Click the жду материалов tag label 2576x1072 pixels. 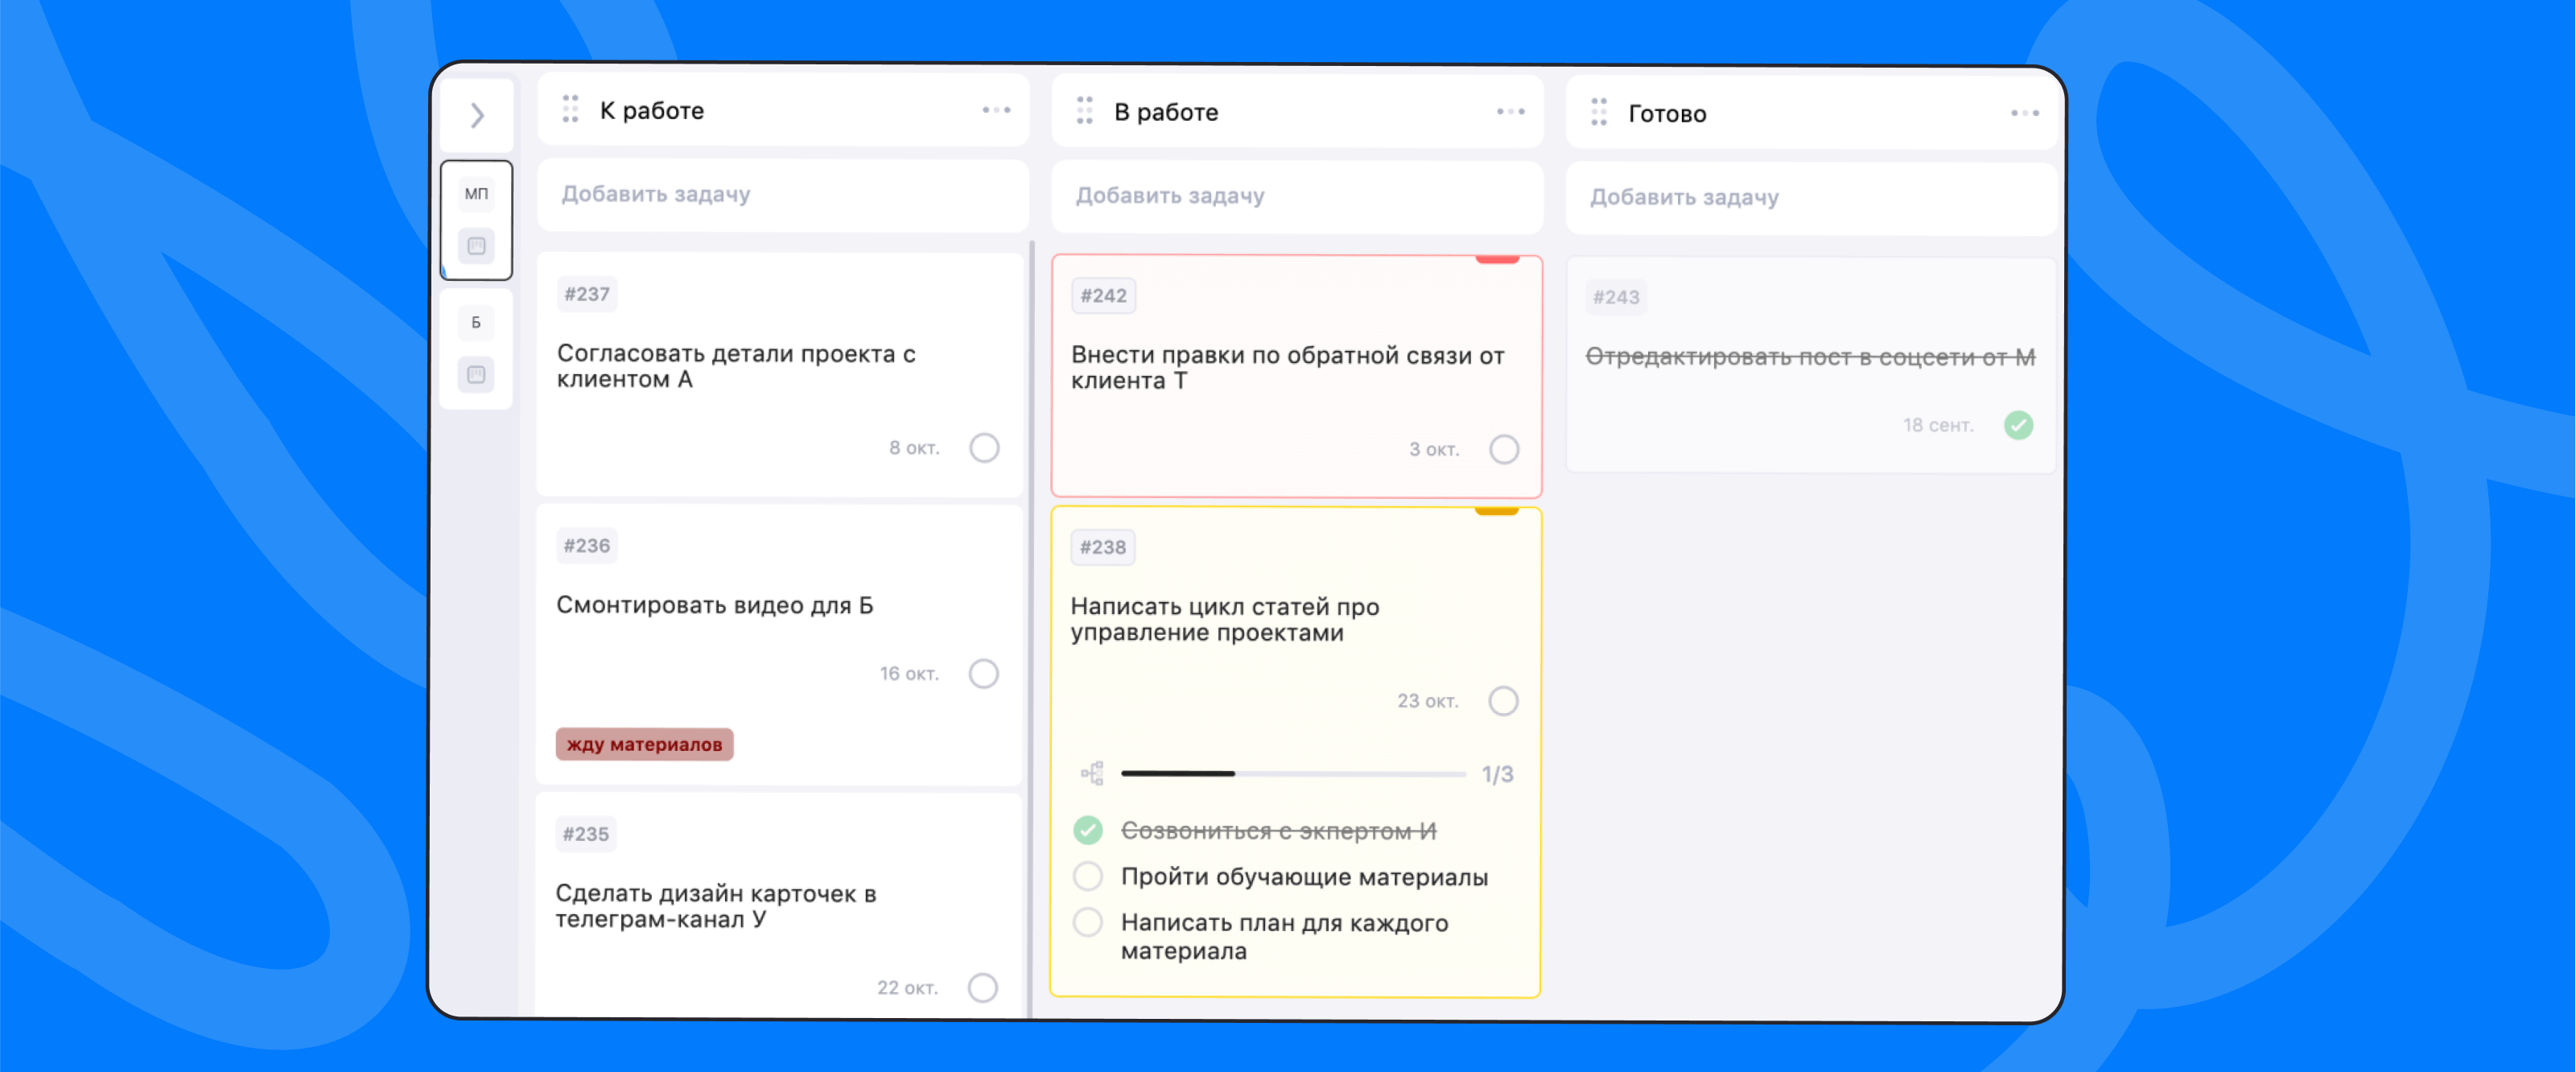[x=644, y=744]
